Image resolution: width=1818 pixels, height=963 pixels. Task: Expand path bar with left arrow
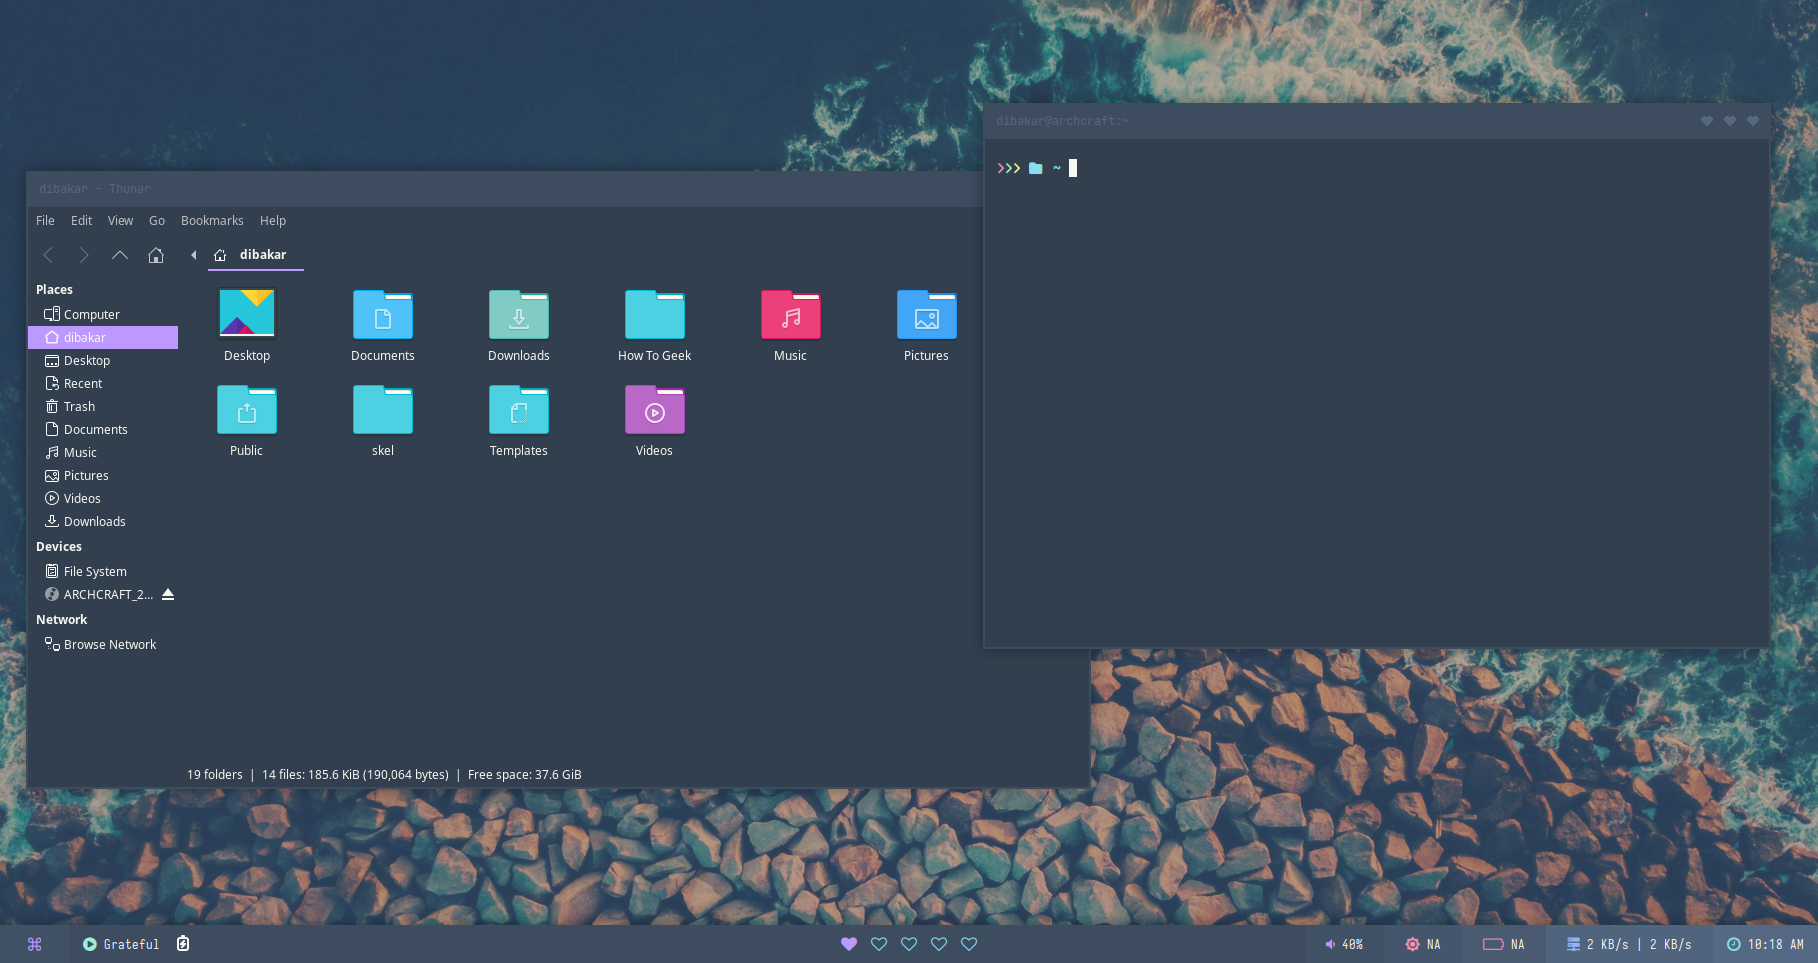[x=193, y=255]
